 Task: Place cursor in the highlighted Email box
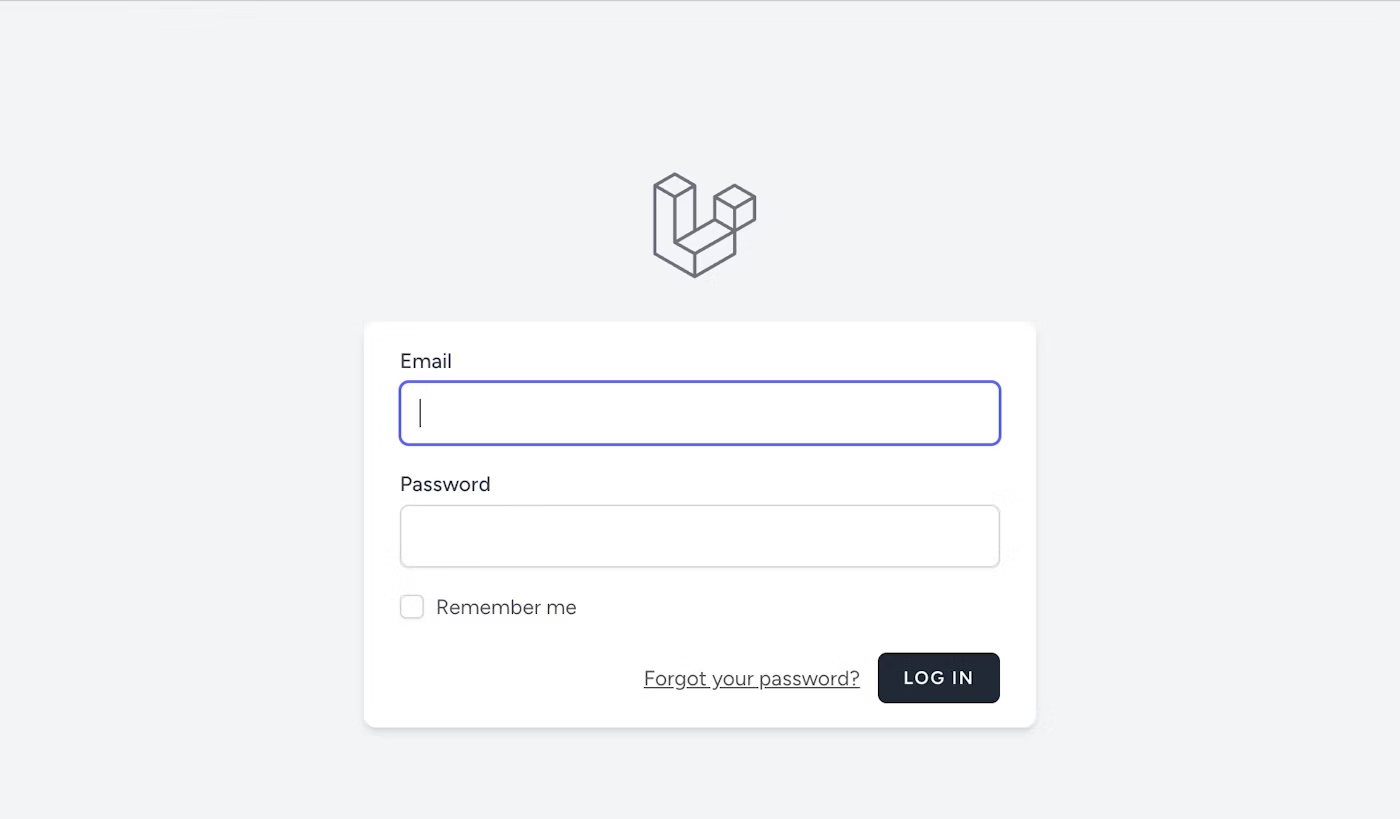tap(700, 413)
